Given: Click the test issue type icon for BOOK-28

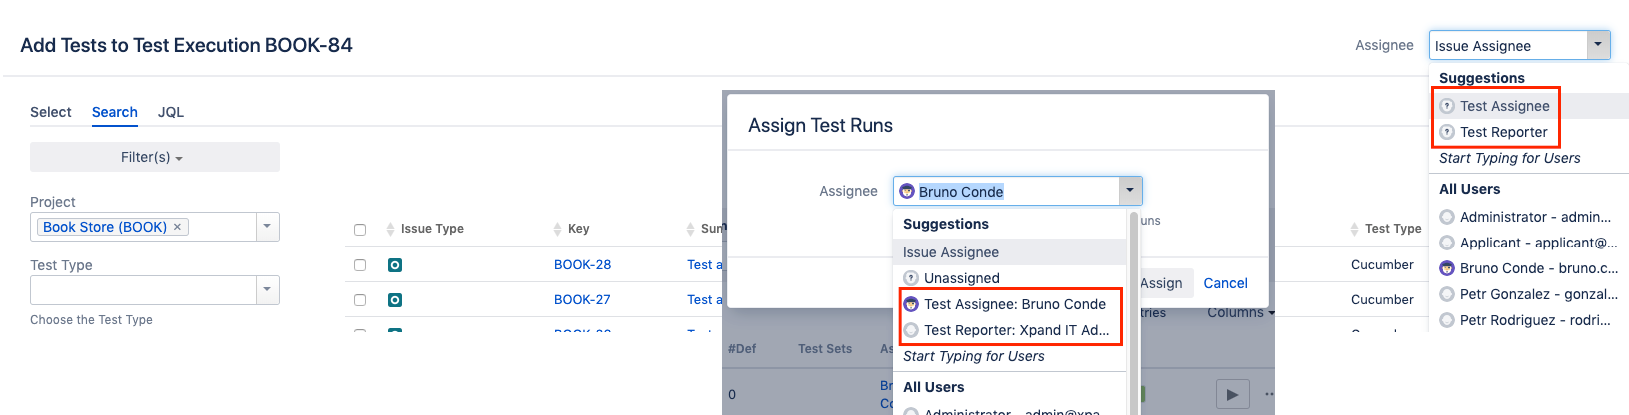Looking at the screenshot, I should (395, 265).
